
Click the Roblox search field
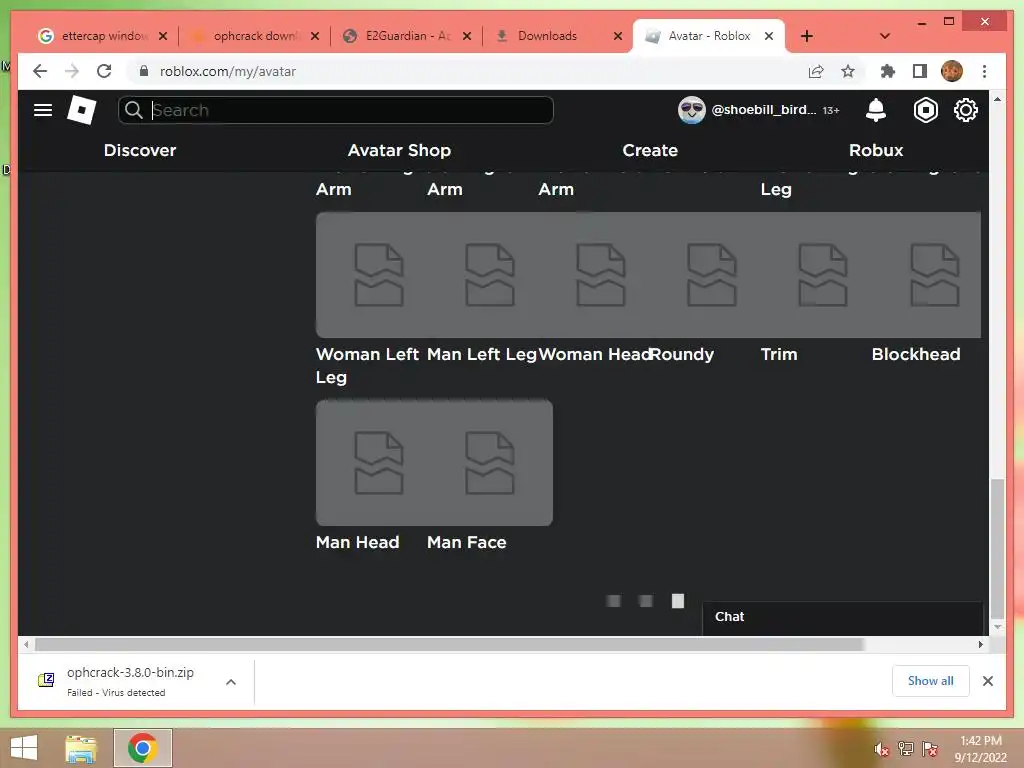[x=336, y=110]
